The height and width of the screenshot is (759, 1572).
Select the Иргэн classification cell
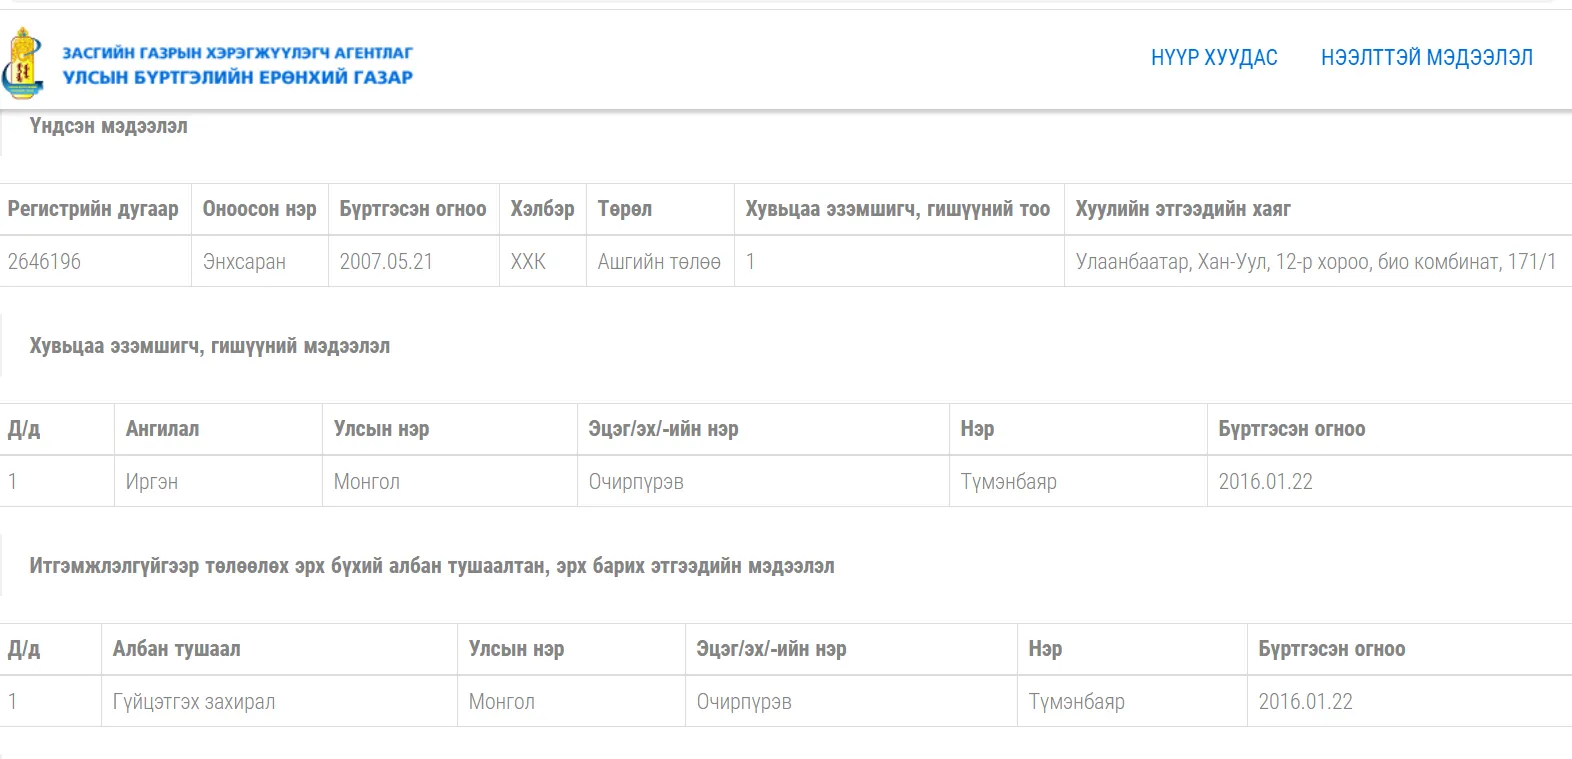coord(152,482)
